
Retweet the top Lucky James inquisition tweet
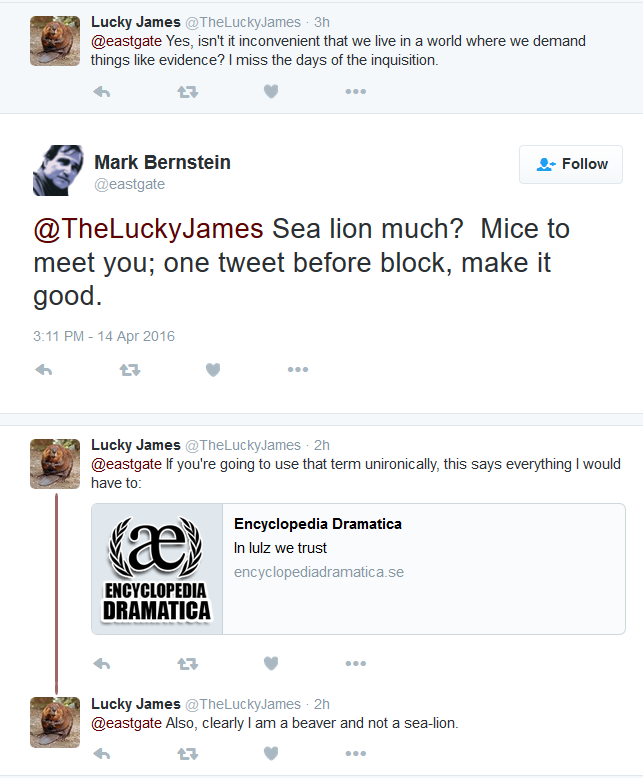point(188,92)
